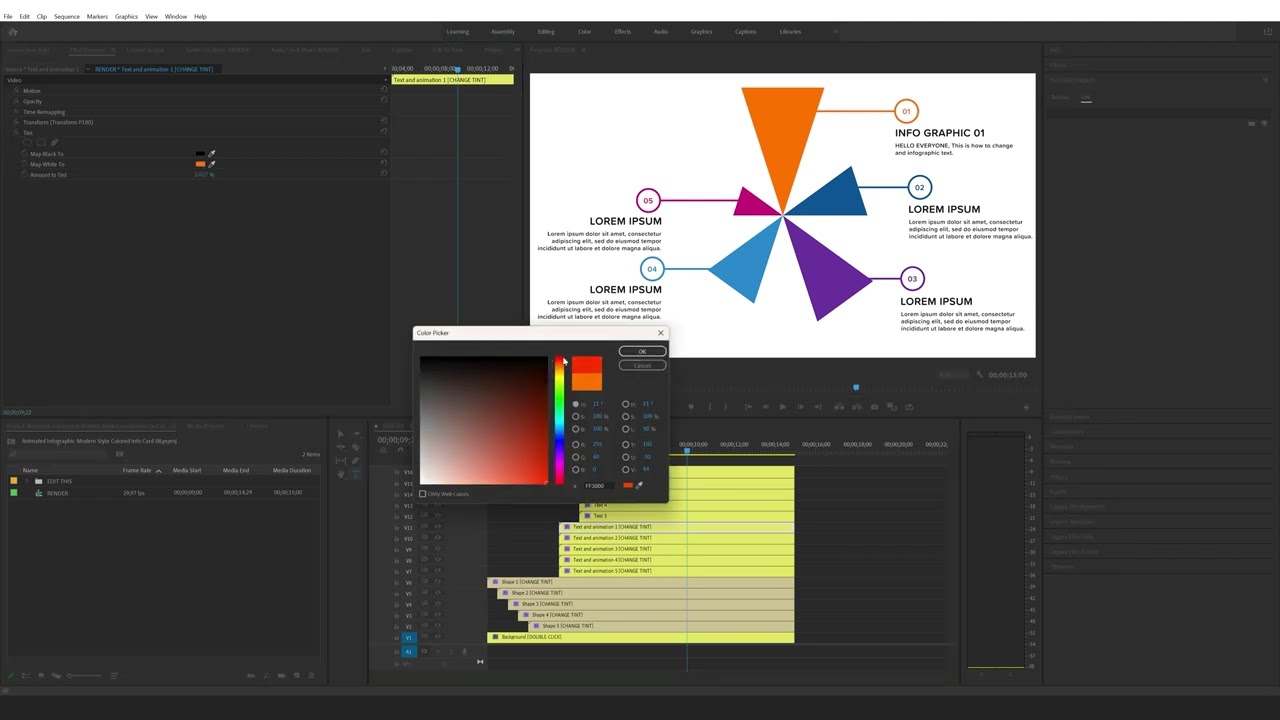Screen dimensions: 1280x720
Task: Expand the Opacity effect properties
Action: click(10, 101)
